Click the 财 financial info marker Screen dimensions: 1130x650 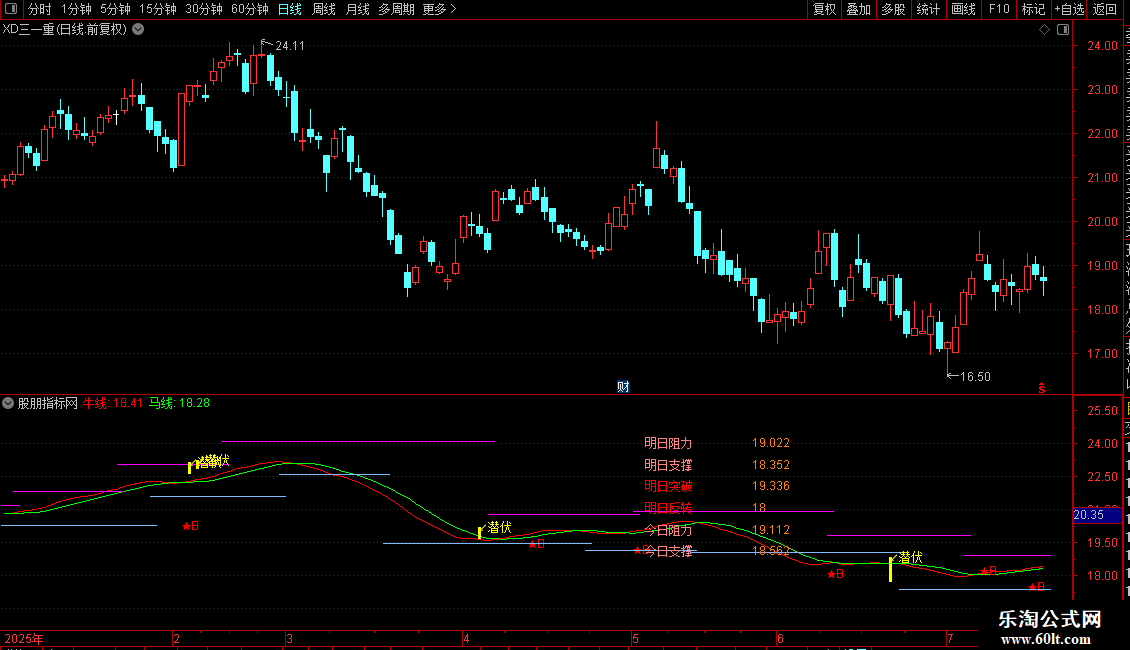[623, 387]
